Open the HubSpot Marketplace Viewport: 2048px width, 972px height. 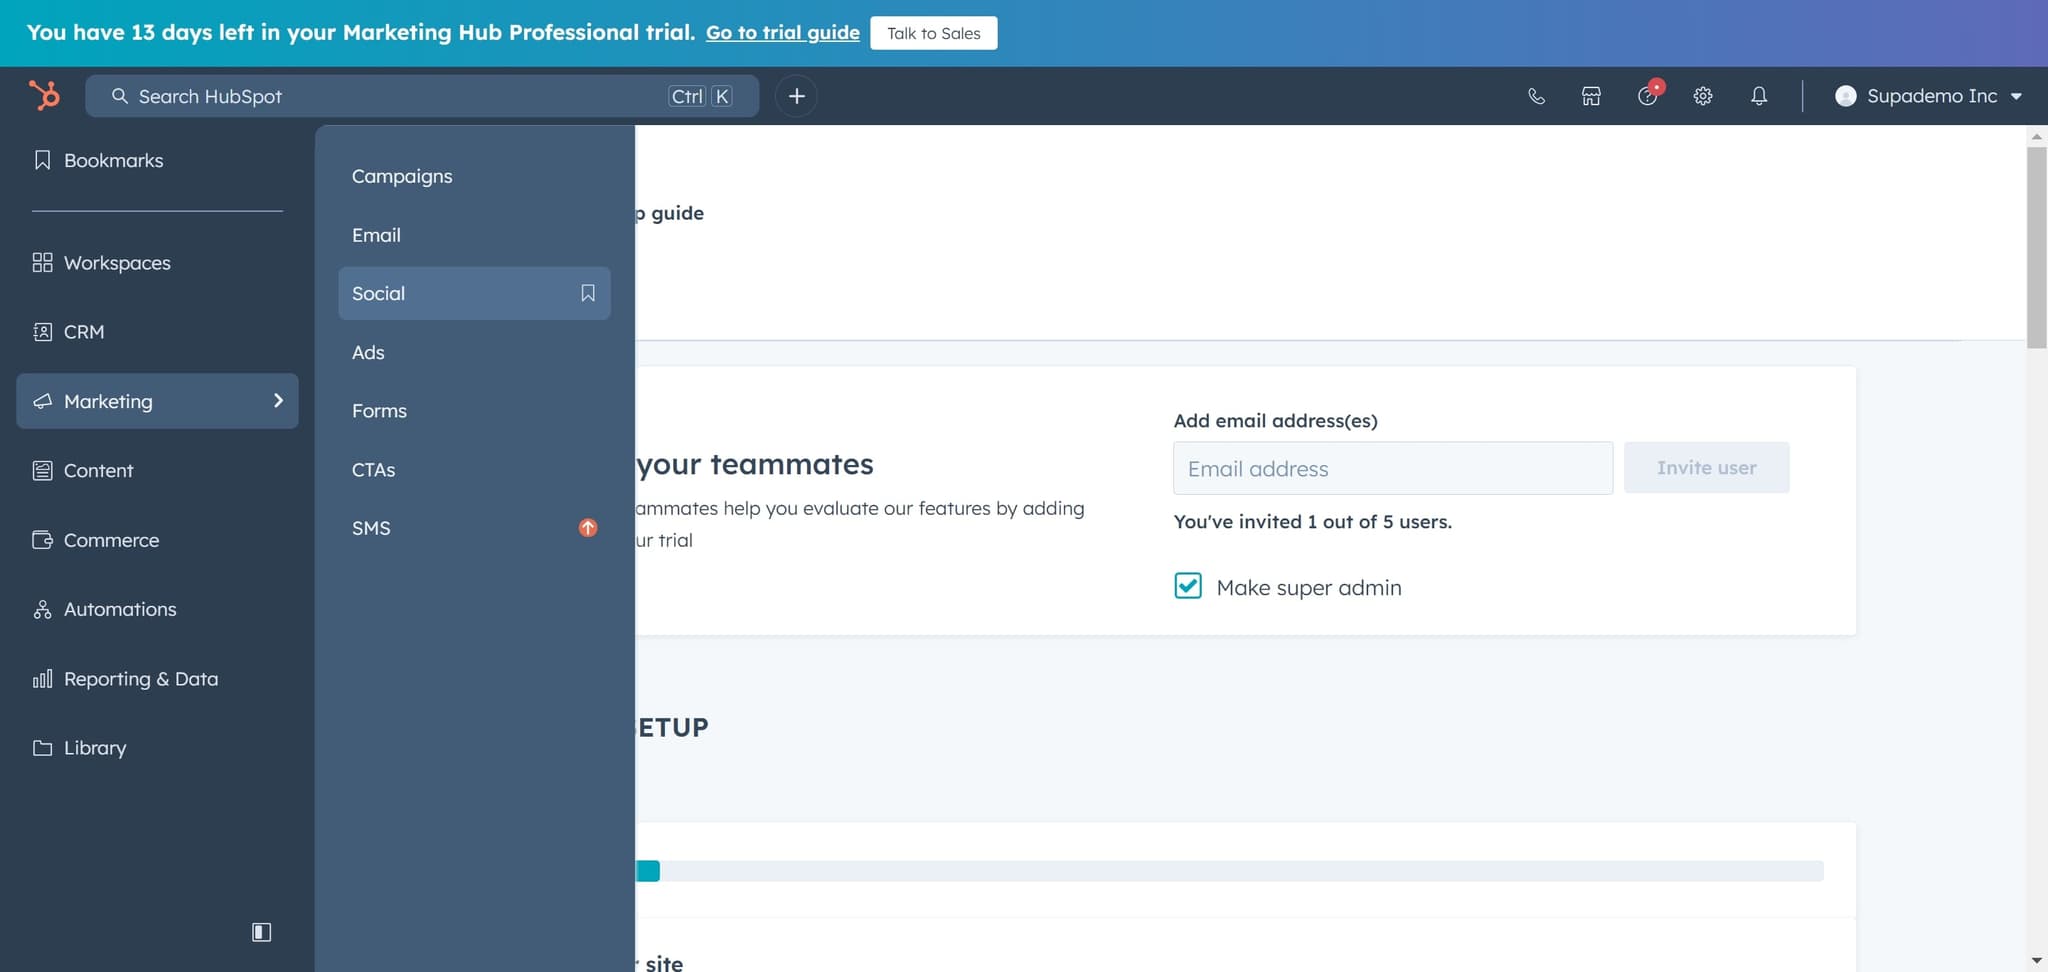point(1590,95)
